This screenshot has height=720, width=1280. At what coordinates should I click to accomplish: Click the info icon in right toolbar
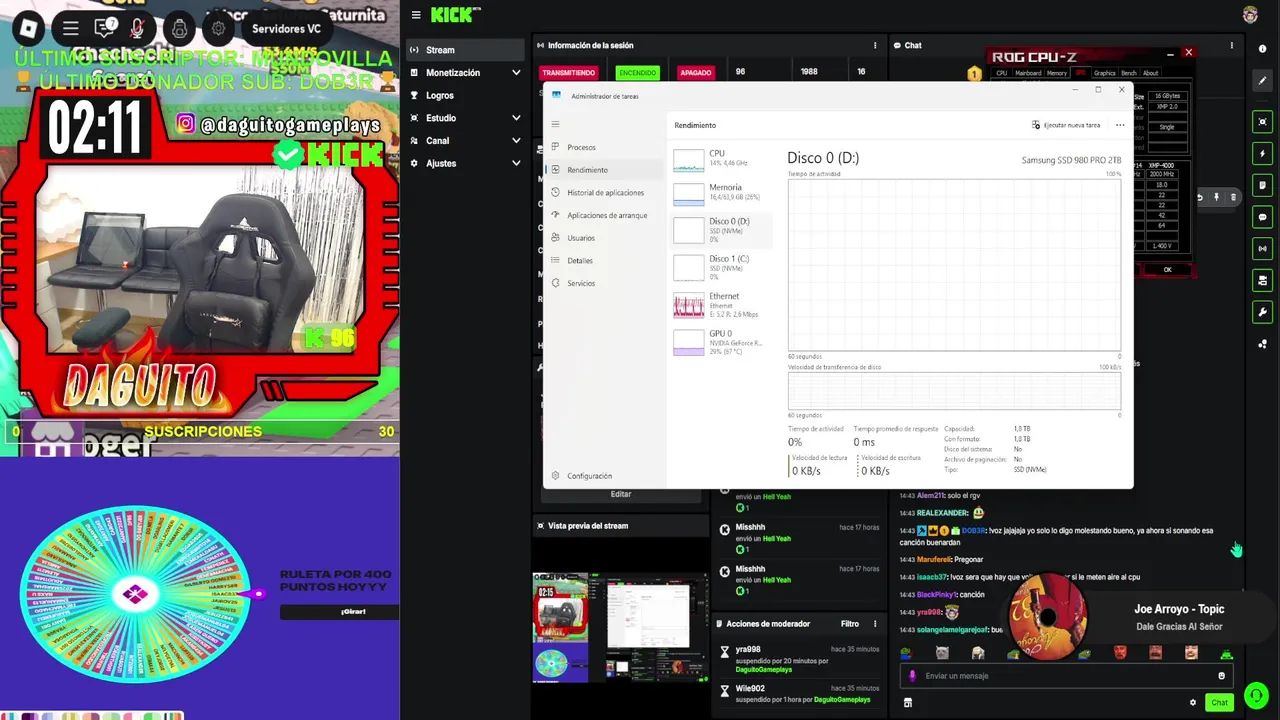(x=1263, y=48)
